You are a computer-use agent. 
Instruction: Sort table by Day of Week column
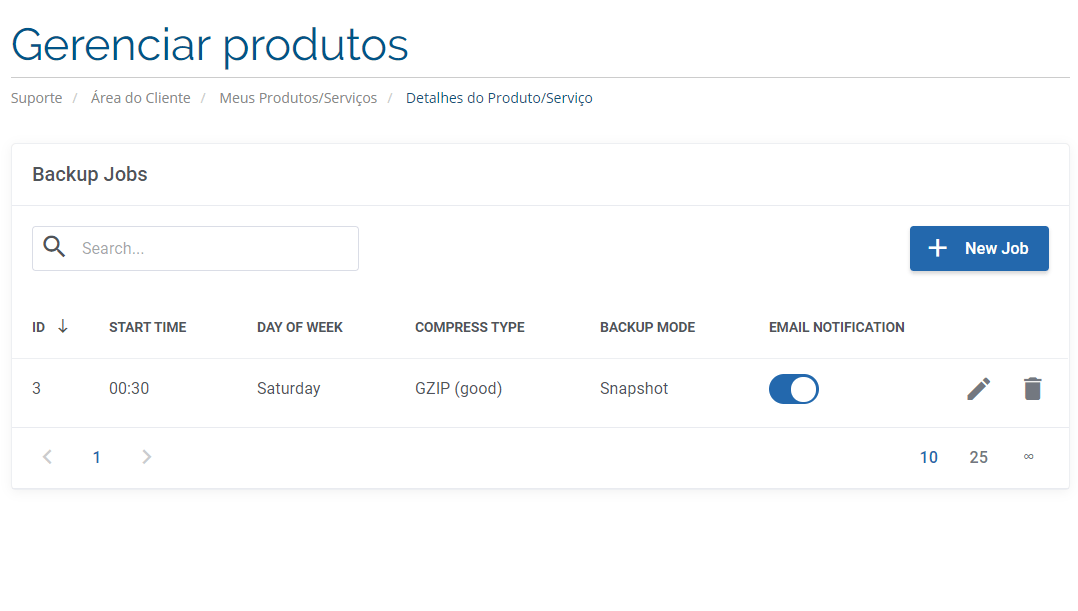299,327
